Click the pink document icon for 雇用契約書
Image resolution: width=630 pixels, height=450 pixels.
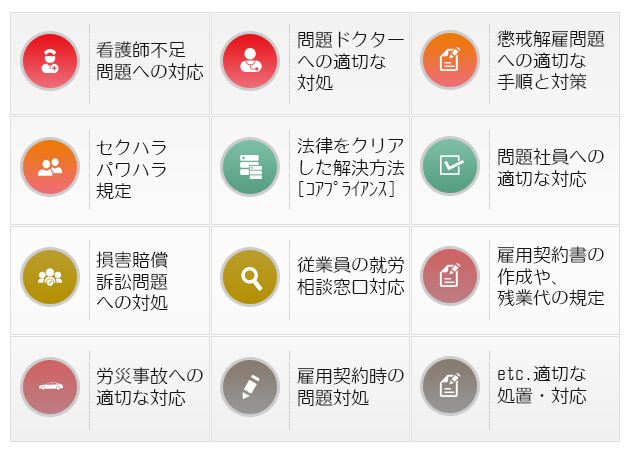(450, 276)
